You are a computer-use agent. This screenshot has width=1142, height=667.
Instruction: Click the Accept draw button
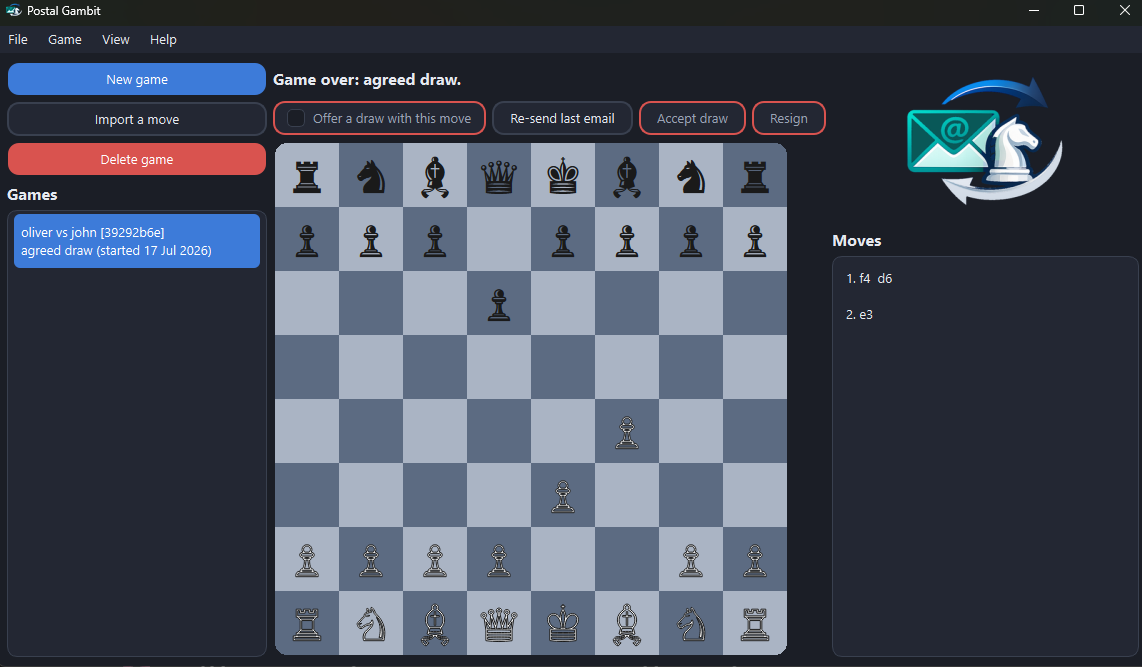point(692,118)
